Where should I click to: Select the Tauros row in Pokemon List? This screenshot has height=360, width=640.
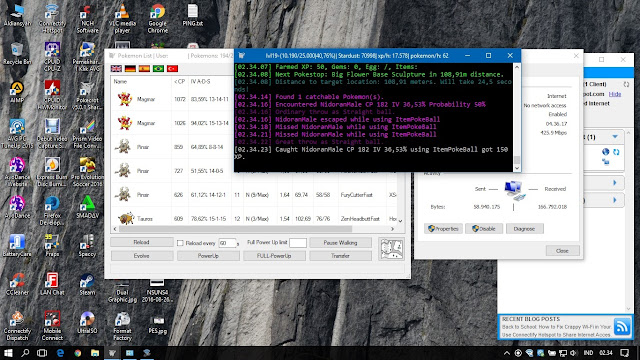pyautogui.click(x=253, y=219)
